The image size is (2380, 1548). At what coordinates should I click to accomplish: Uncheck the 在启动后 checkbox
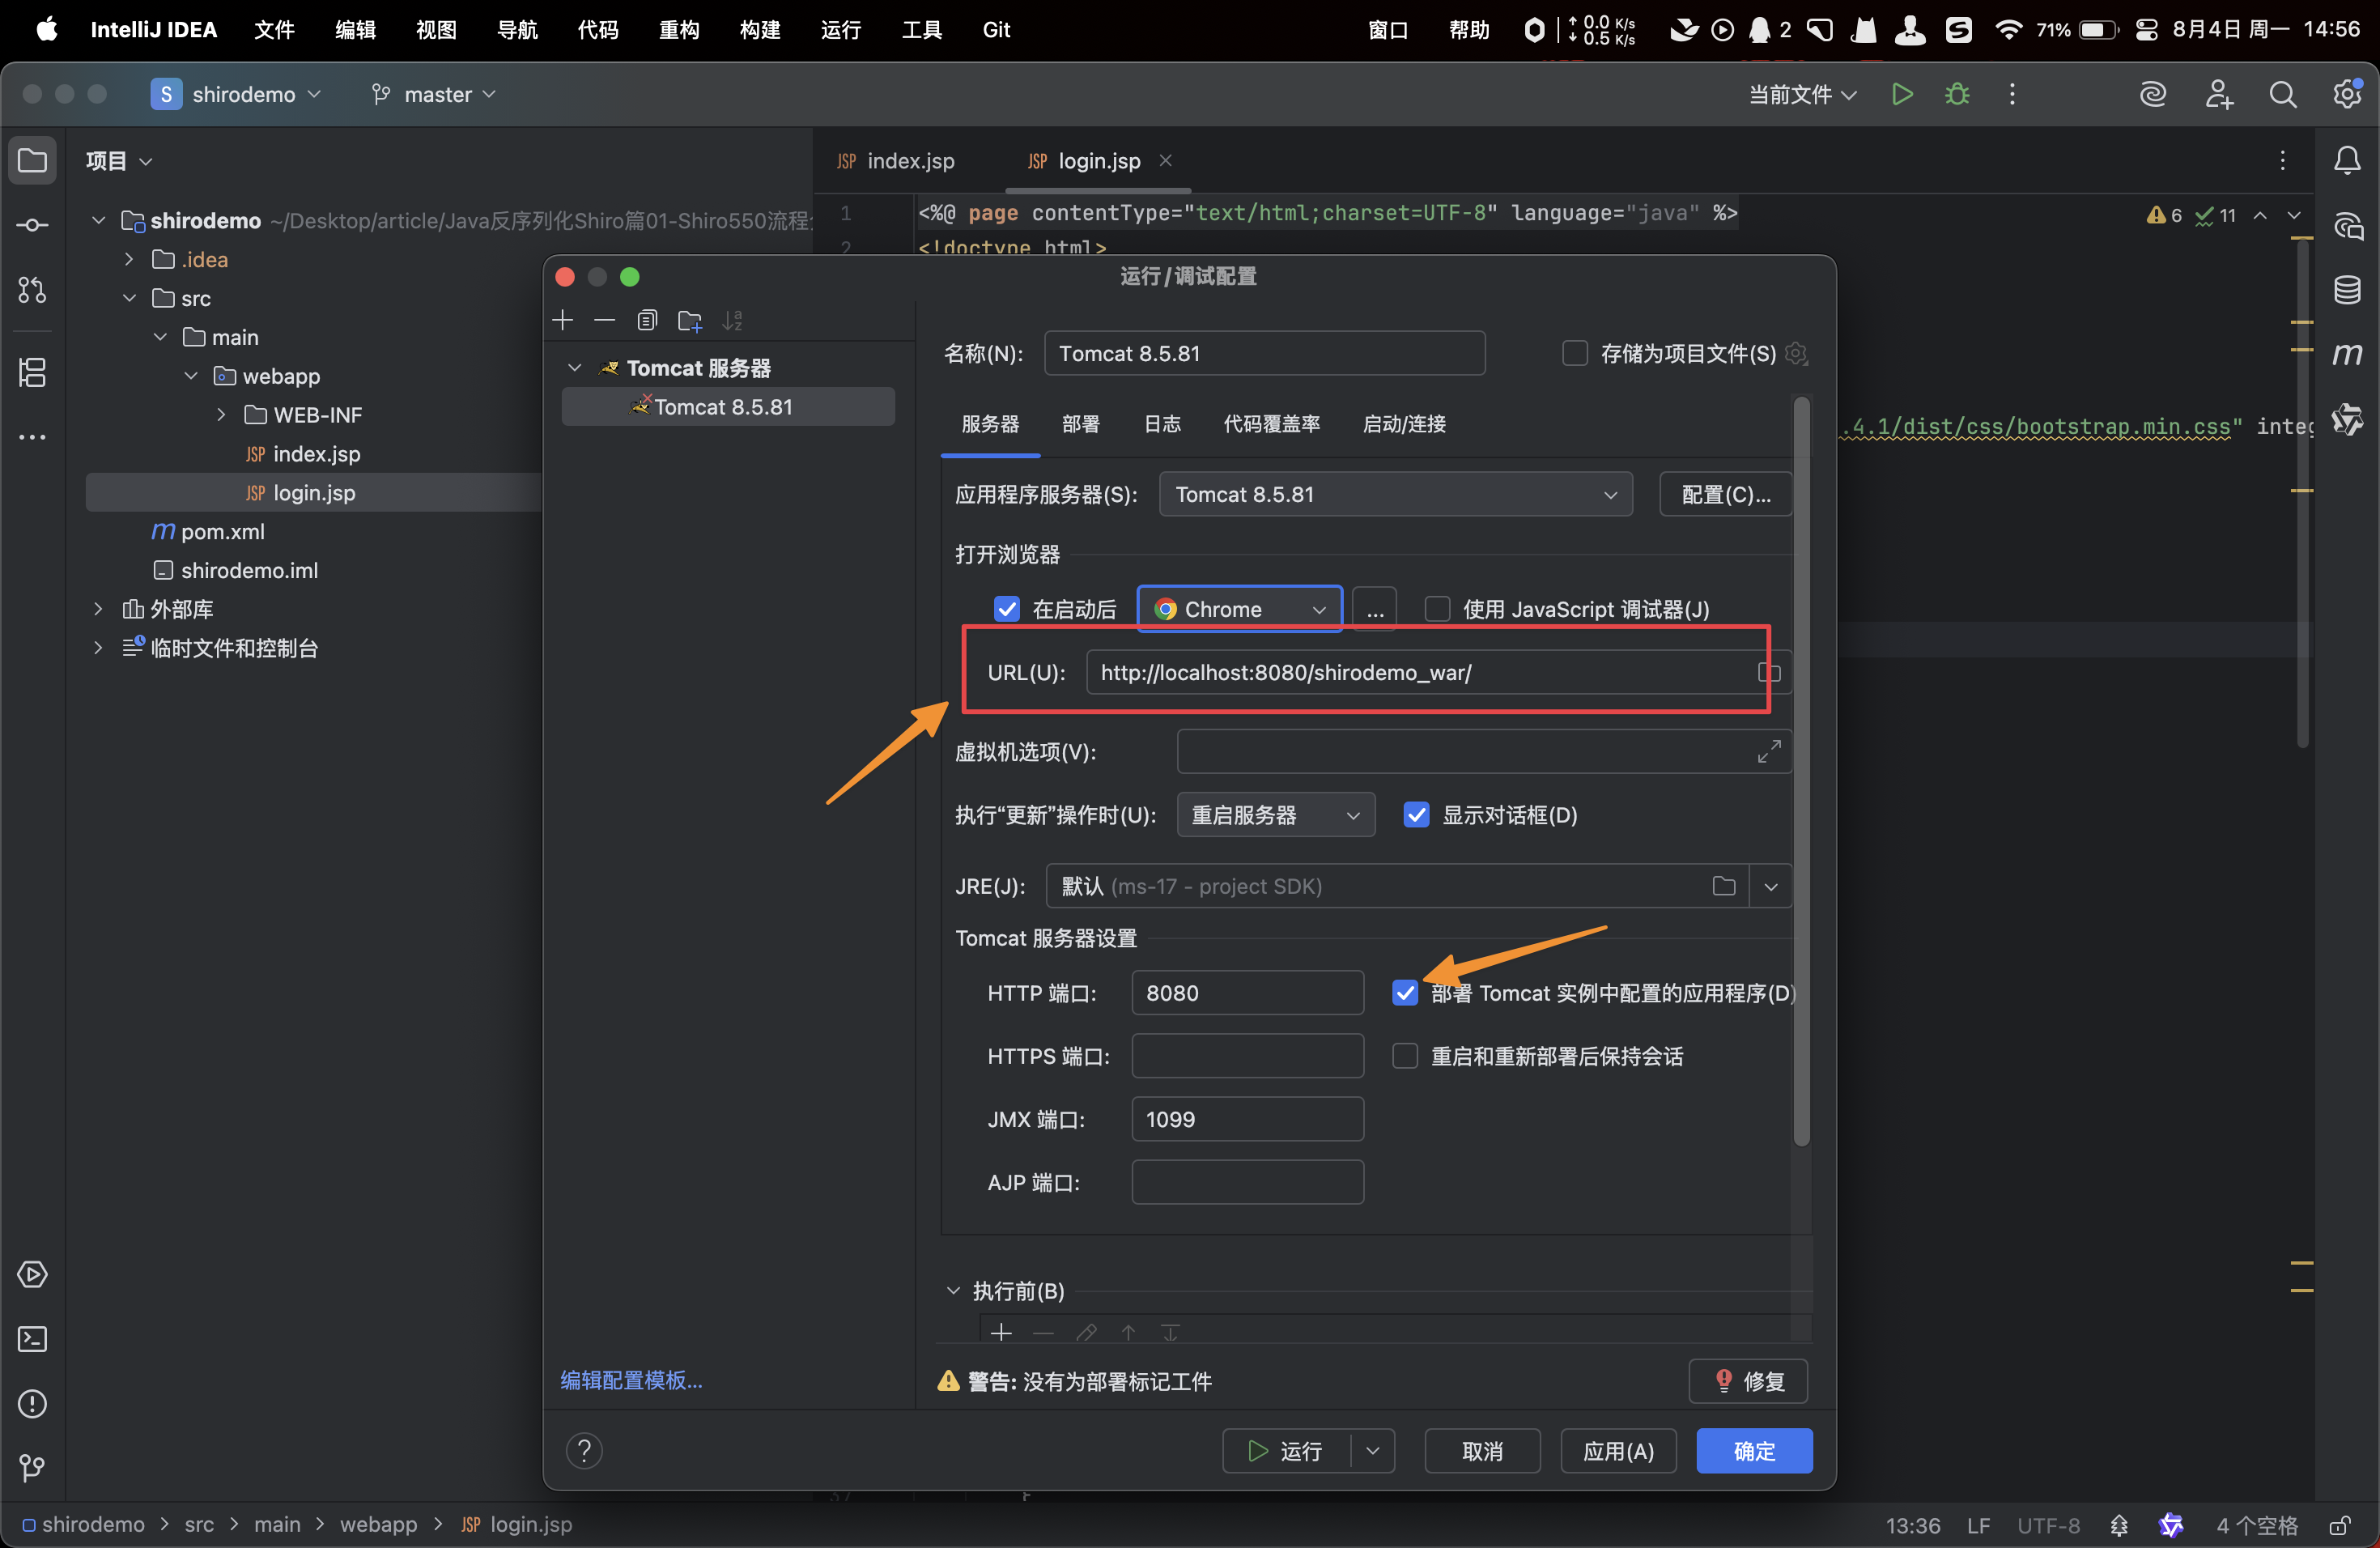pyautogui.click(x=1006, y=609)
